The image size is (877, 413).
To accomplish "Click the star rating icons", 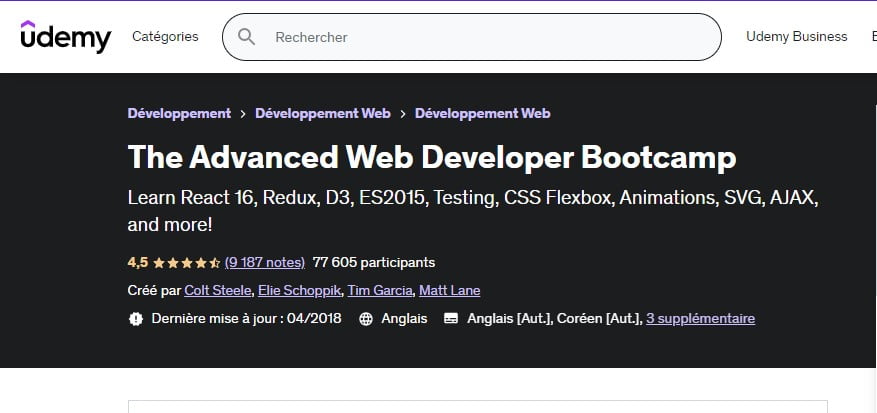I will point(187,262).
